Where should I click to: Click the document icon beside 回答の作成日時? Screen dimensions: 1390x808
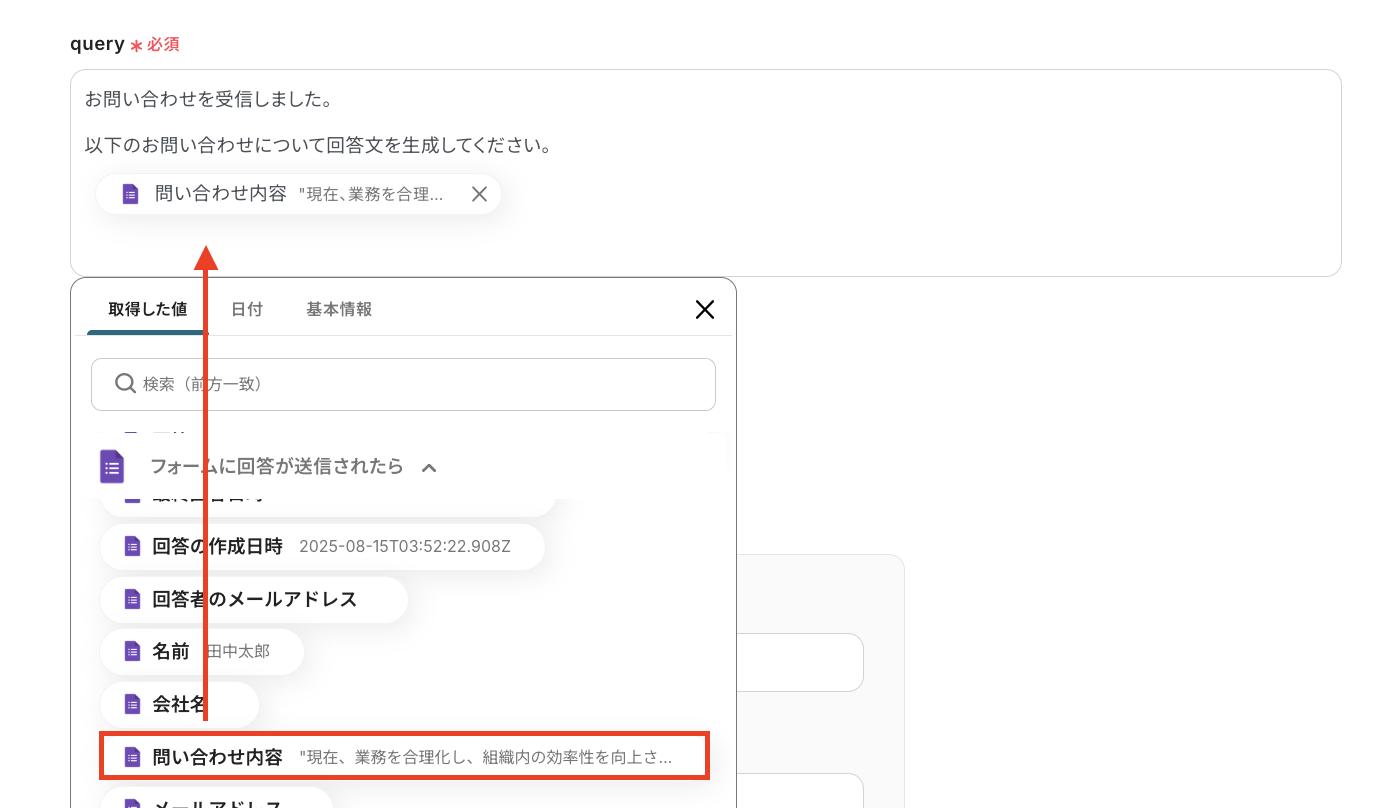(x=131, y=546)
